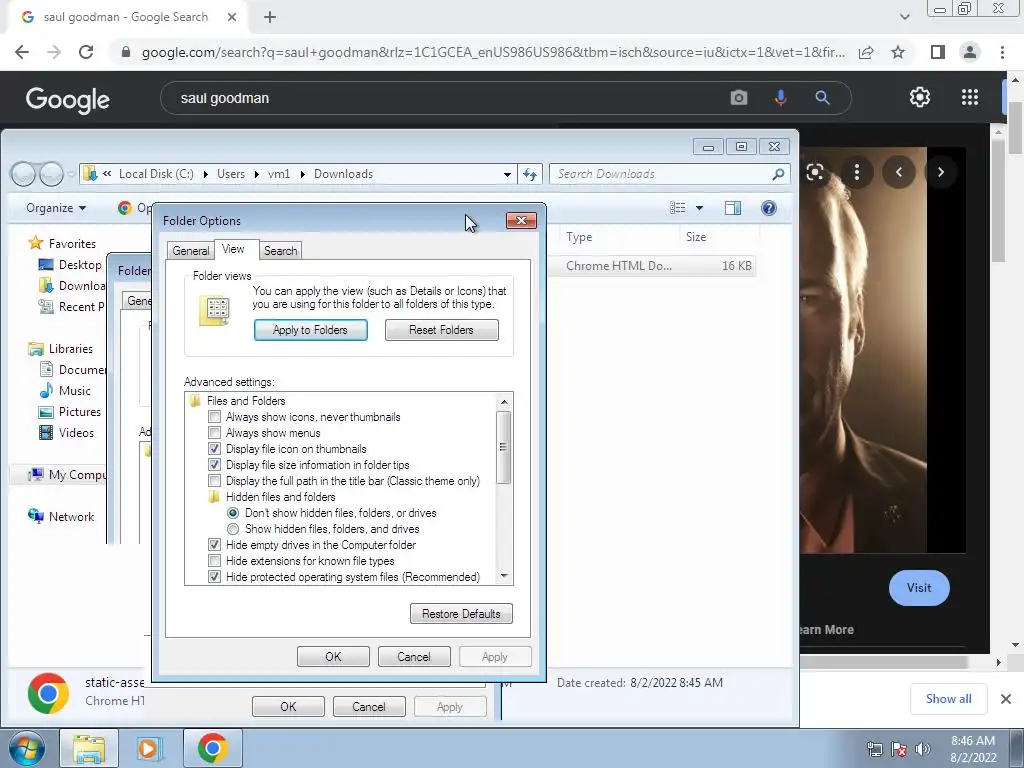Switch to the General tab in Folder Options
Image resolution: width=1024 pixels, height=768 pixels.
point(191,251)
